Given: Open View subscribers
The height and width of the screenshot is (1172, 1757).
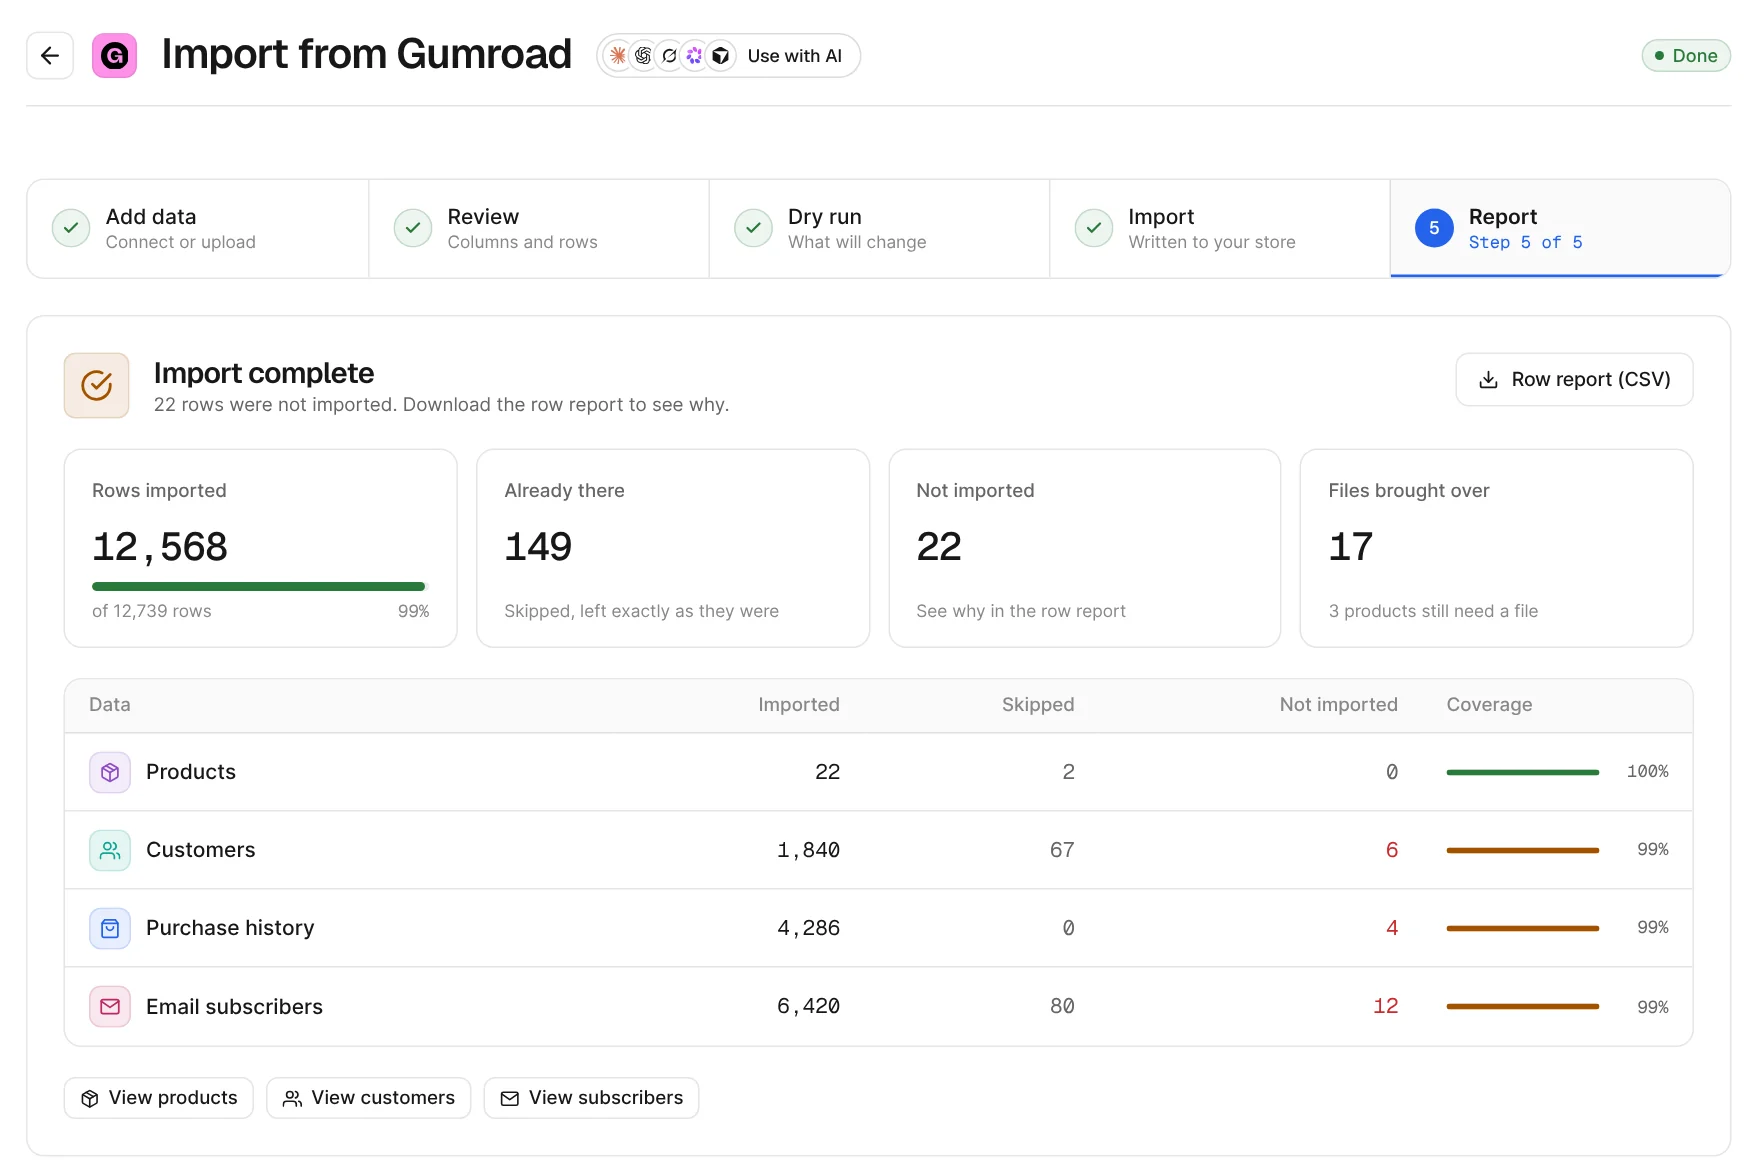Looking at the screenshot, I should point(591,1098).
